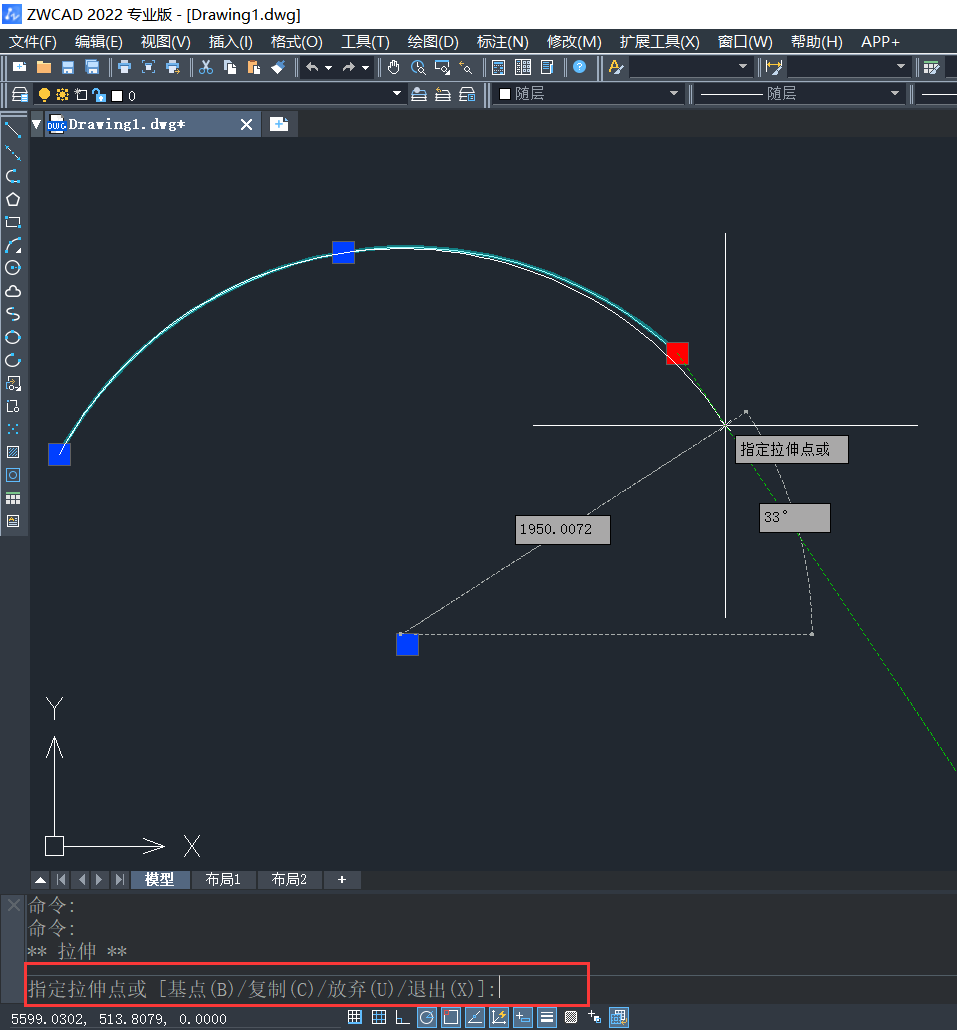Open the 修改(M) menu

pos(574,41)
